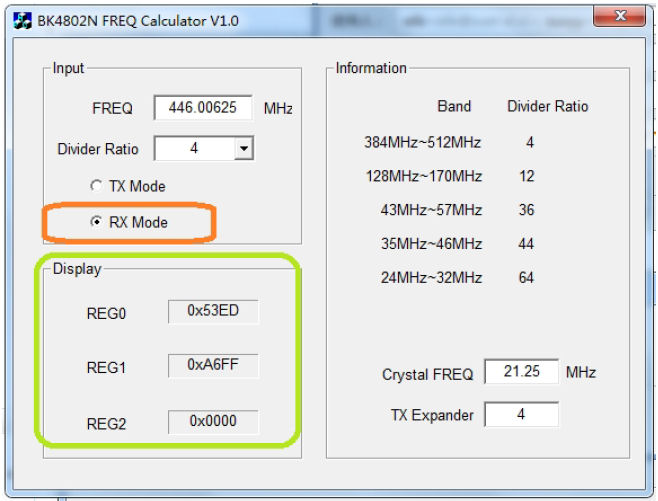Click the 24MHz~32MHz band row

457,277
